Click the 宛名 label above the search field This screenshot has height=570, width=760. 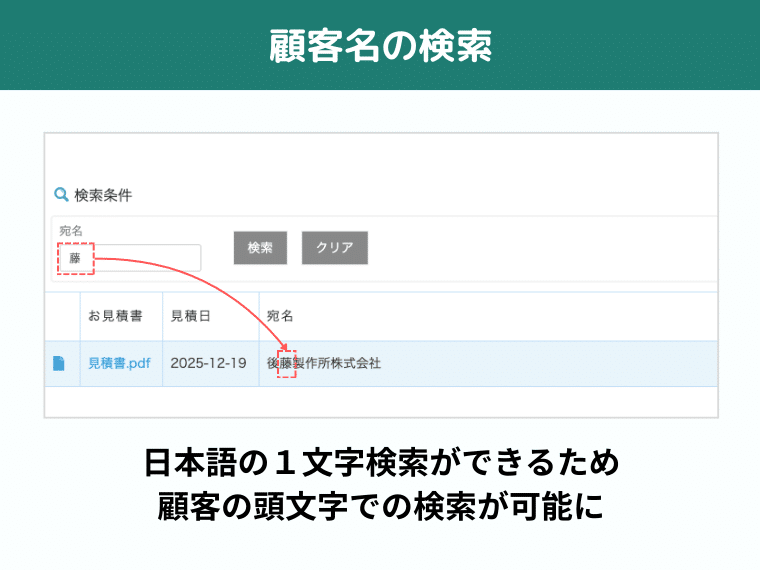click(x=71, y=230)
